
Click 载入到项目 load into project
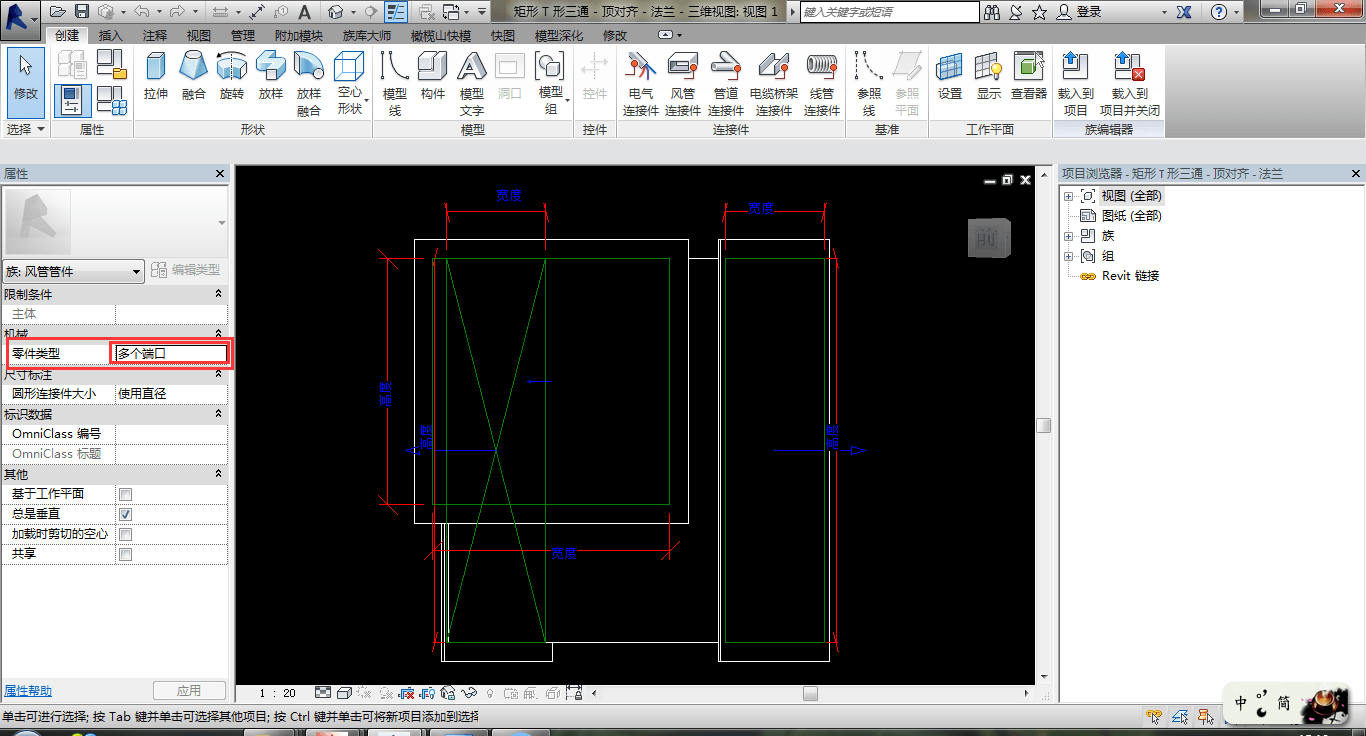pyautogui.click(x=1076, y=84)
